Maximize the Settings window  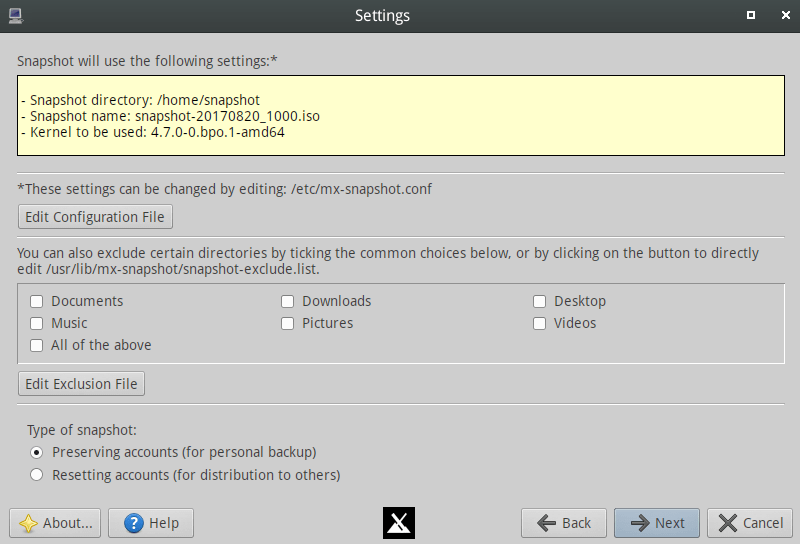pos(751,15)
